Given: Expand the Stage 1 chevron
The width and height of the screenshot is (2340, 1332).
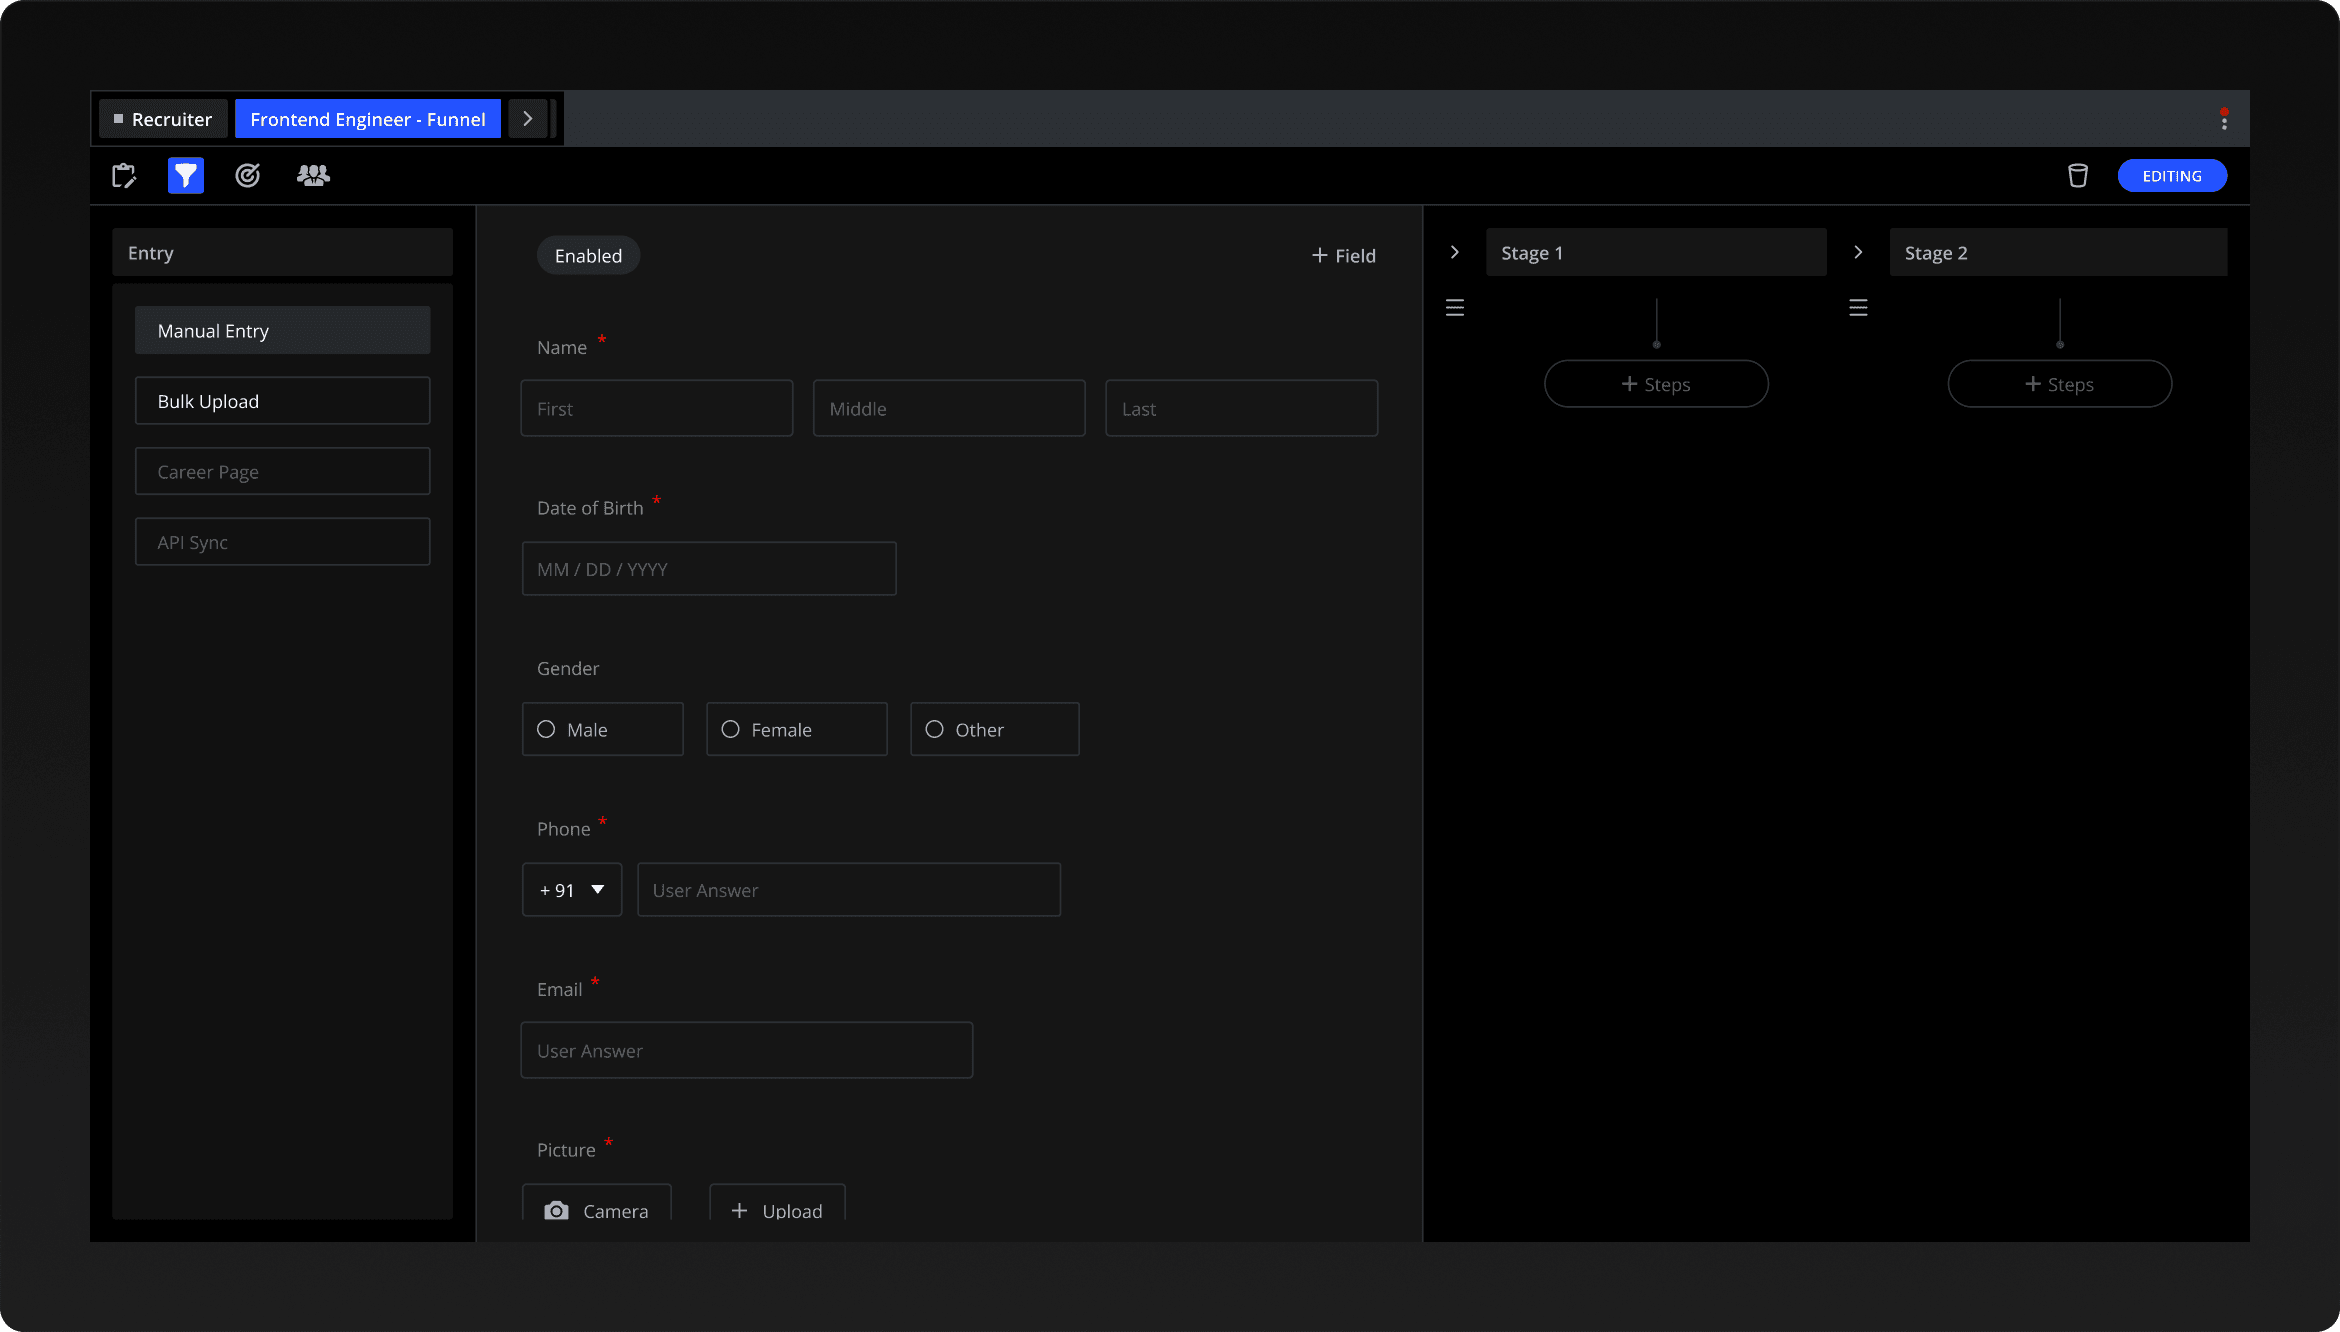Looking at the screenshot, I should pos(1455,253).
